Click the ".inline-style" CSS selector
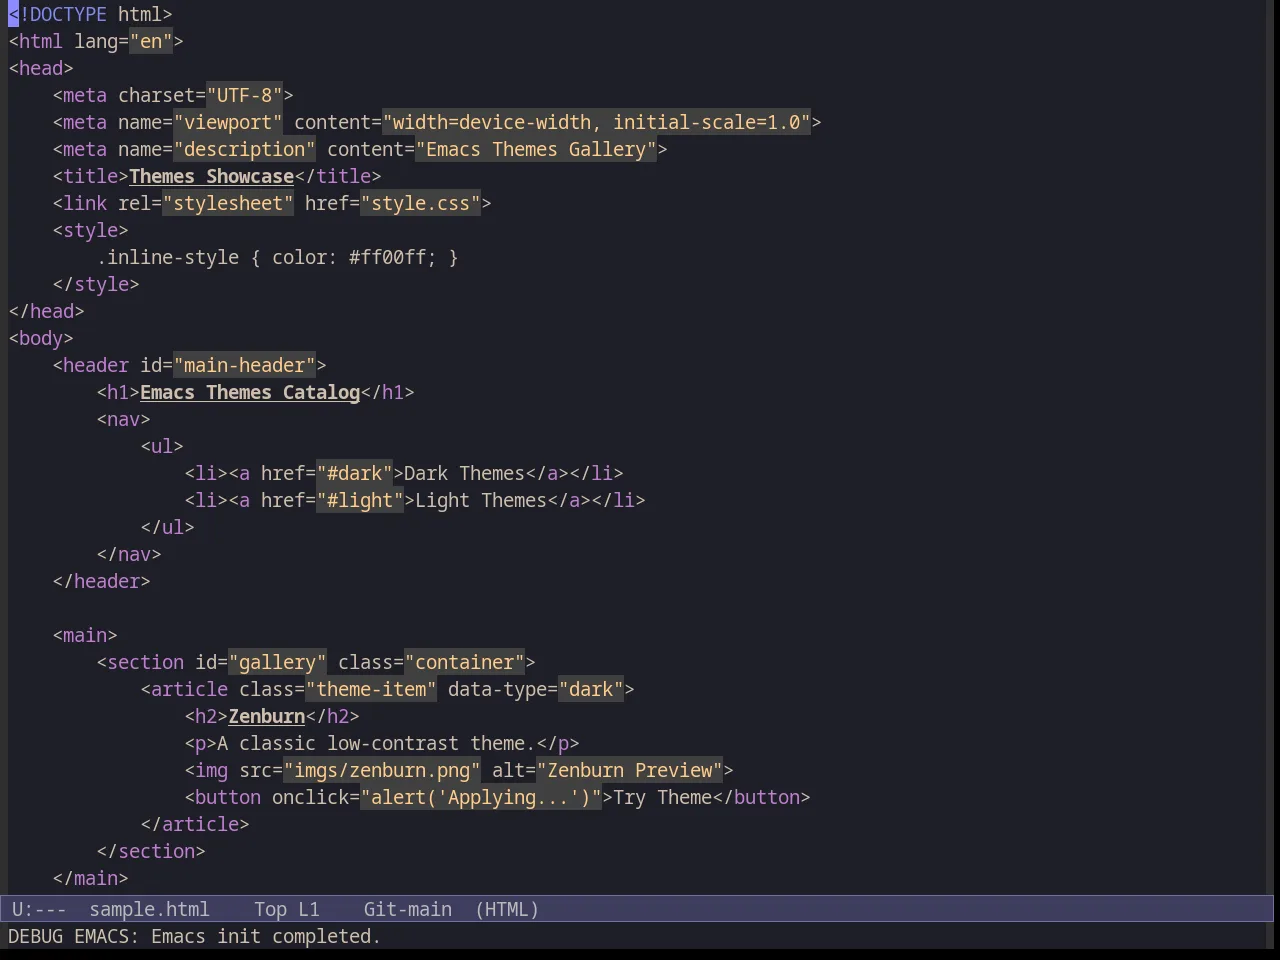This screenshot has width=1280, height=960. 168,257
